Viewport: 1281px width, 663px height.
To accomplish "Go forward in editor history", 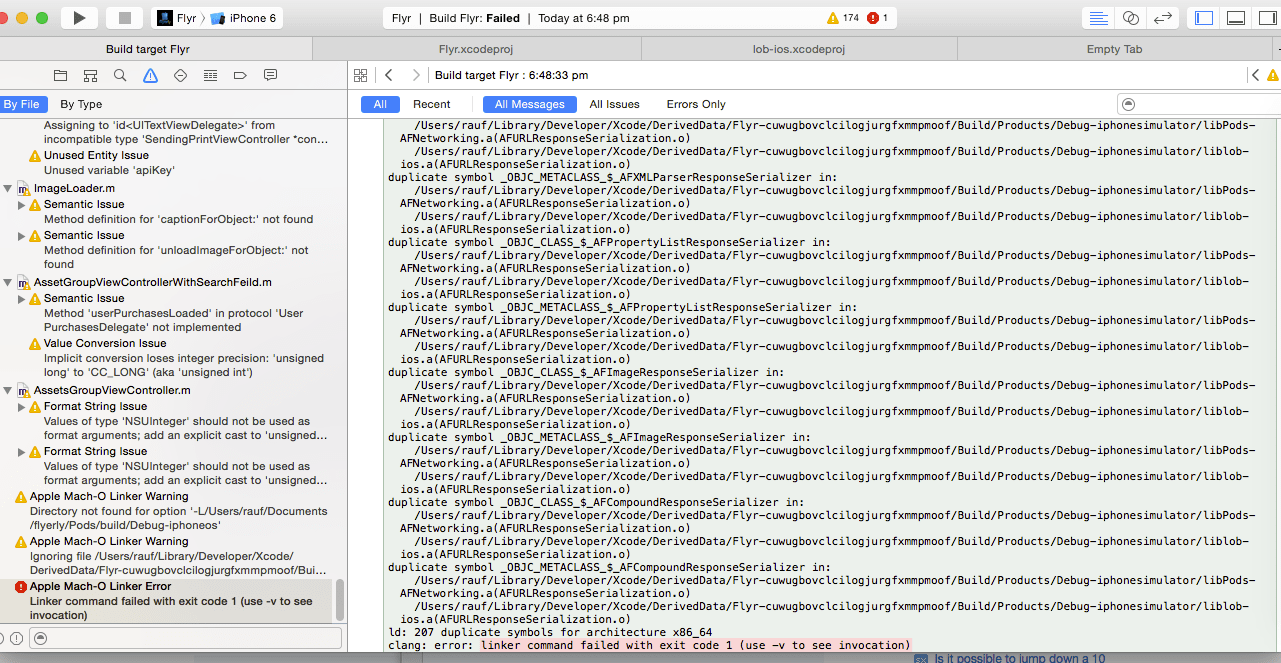I will [x=416, y=75].
